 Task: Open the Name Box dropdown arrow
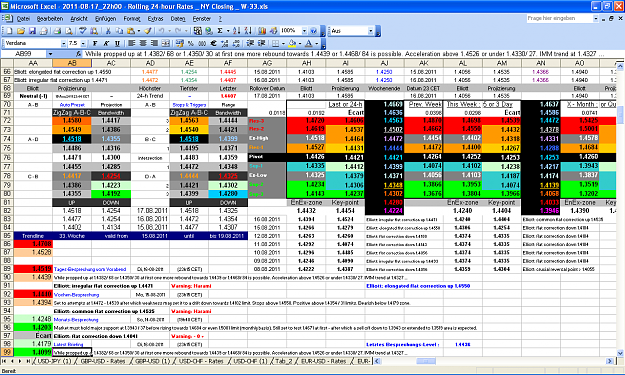pyautogui.click(x=50, y=54)
